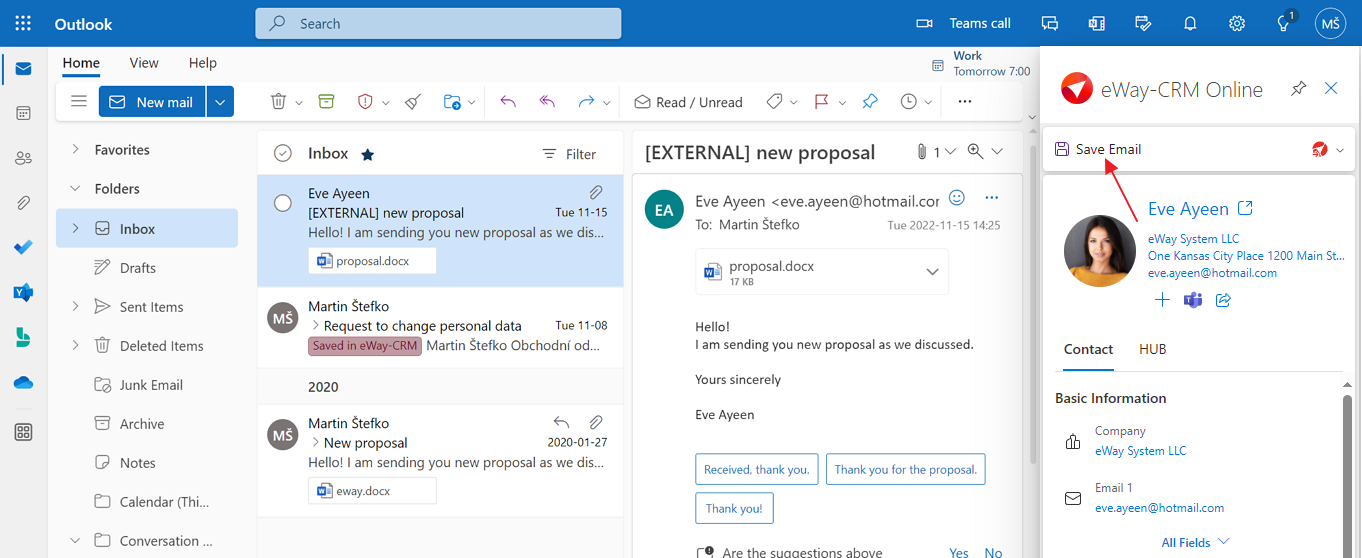Open more toolbar options ellipsis

pos(964,101)
